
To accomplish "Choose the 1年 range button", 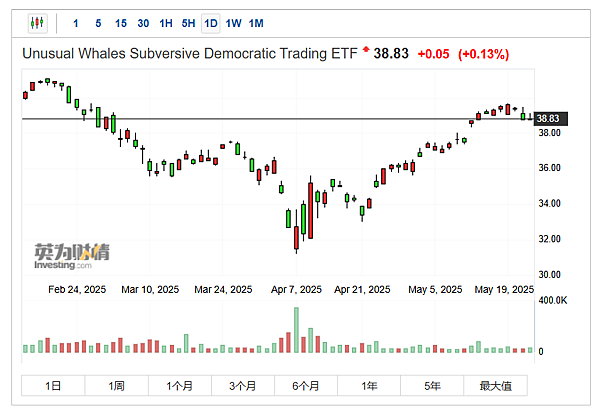I will 369,386.
